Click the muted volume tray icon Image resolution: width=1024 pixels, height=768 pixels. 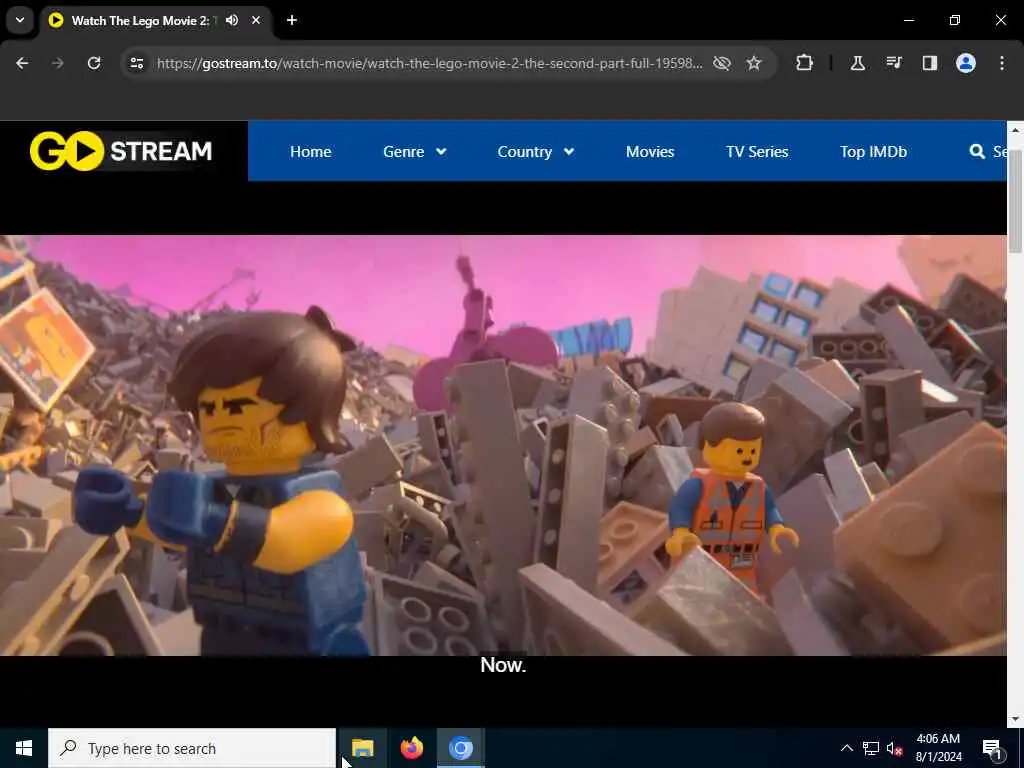tap(895, 748)
